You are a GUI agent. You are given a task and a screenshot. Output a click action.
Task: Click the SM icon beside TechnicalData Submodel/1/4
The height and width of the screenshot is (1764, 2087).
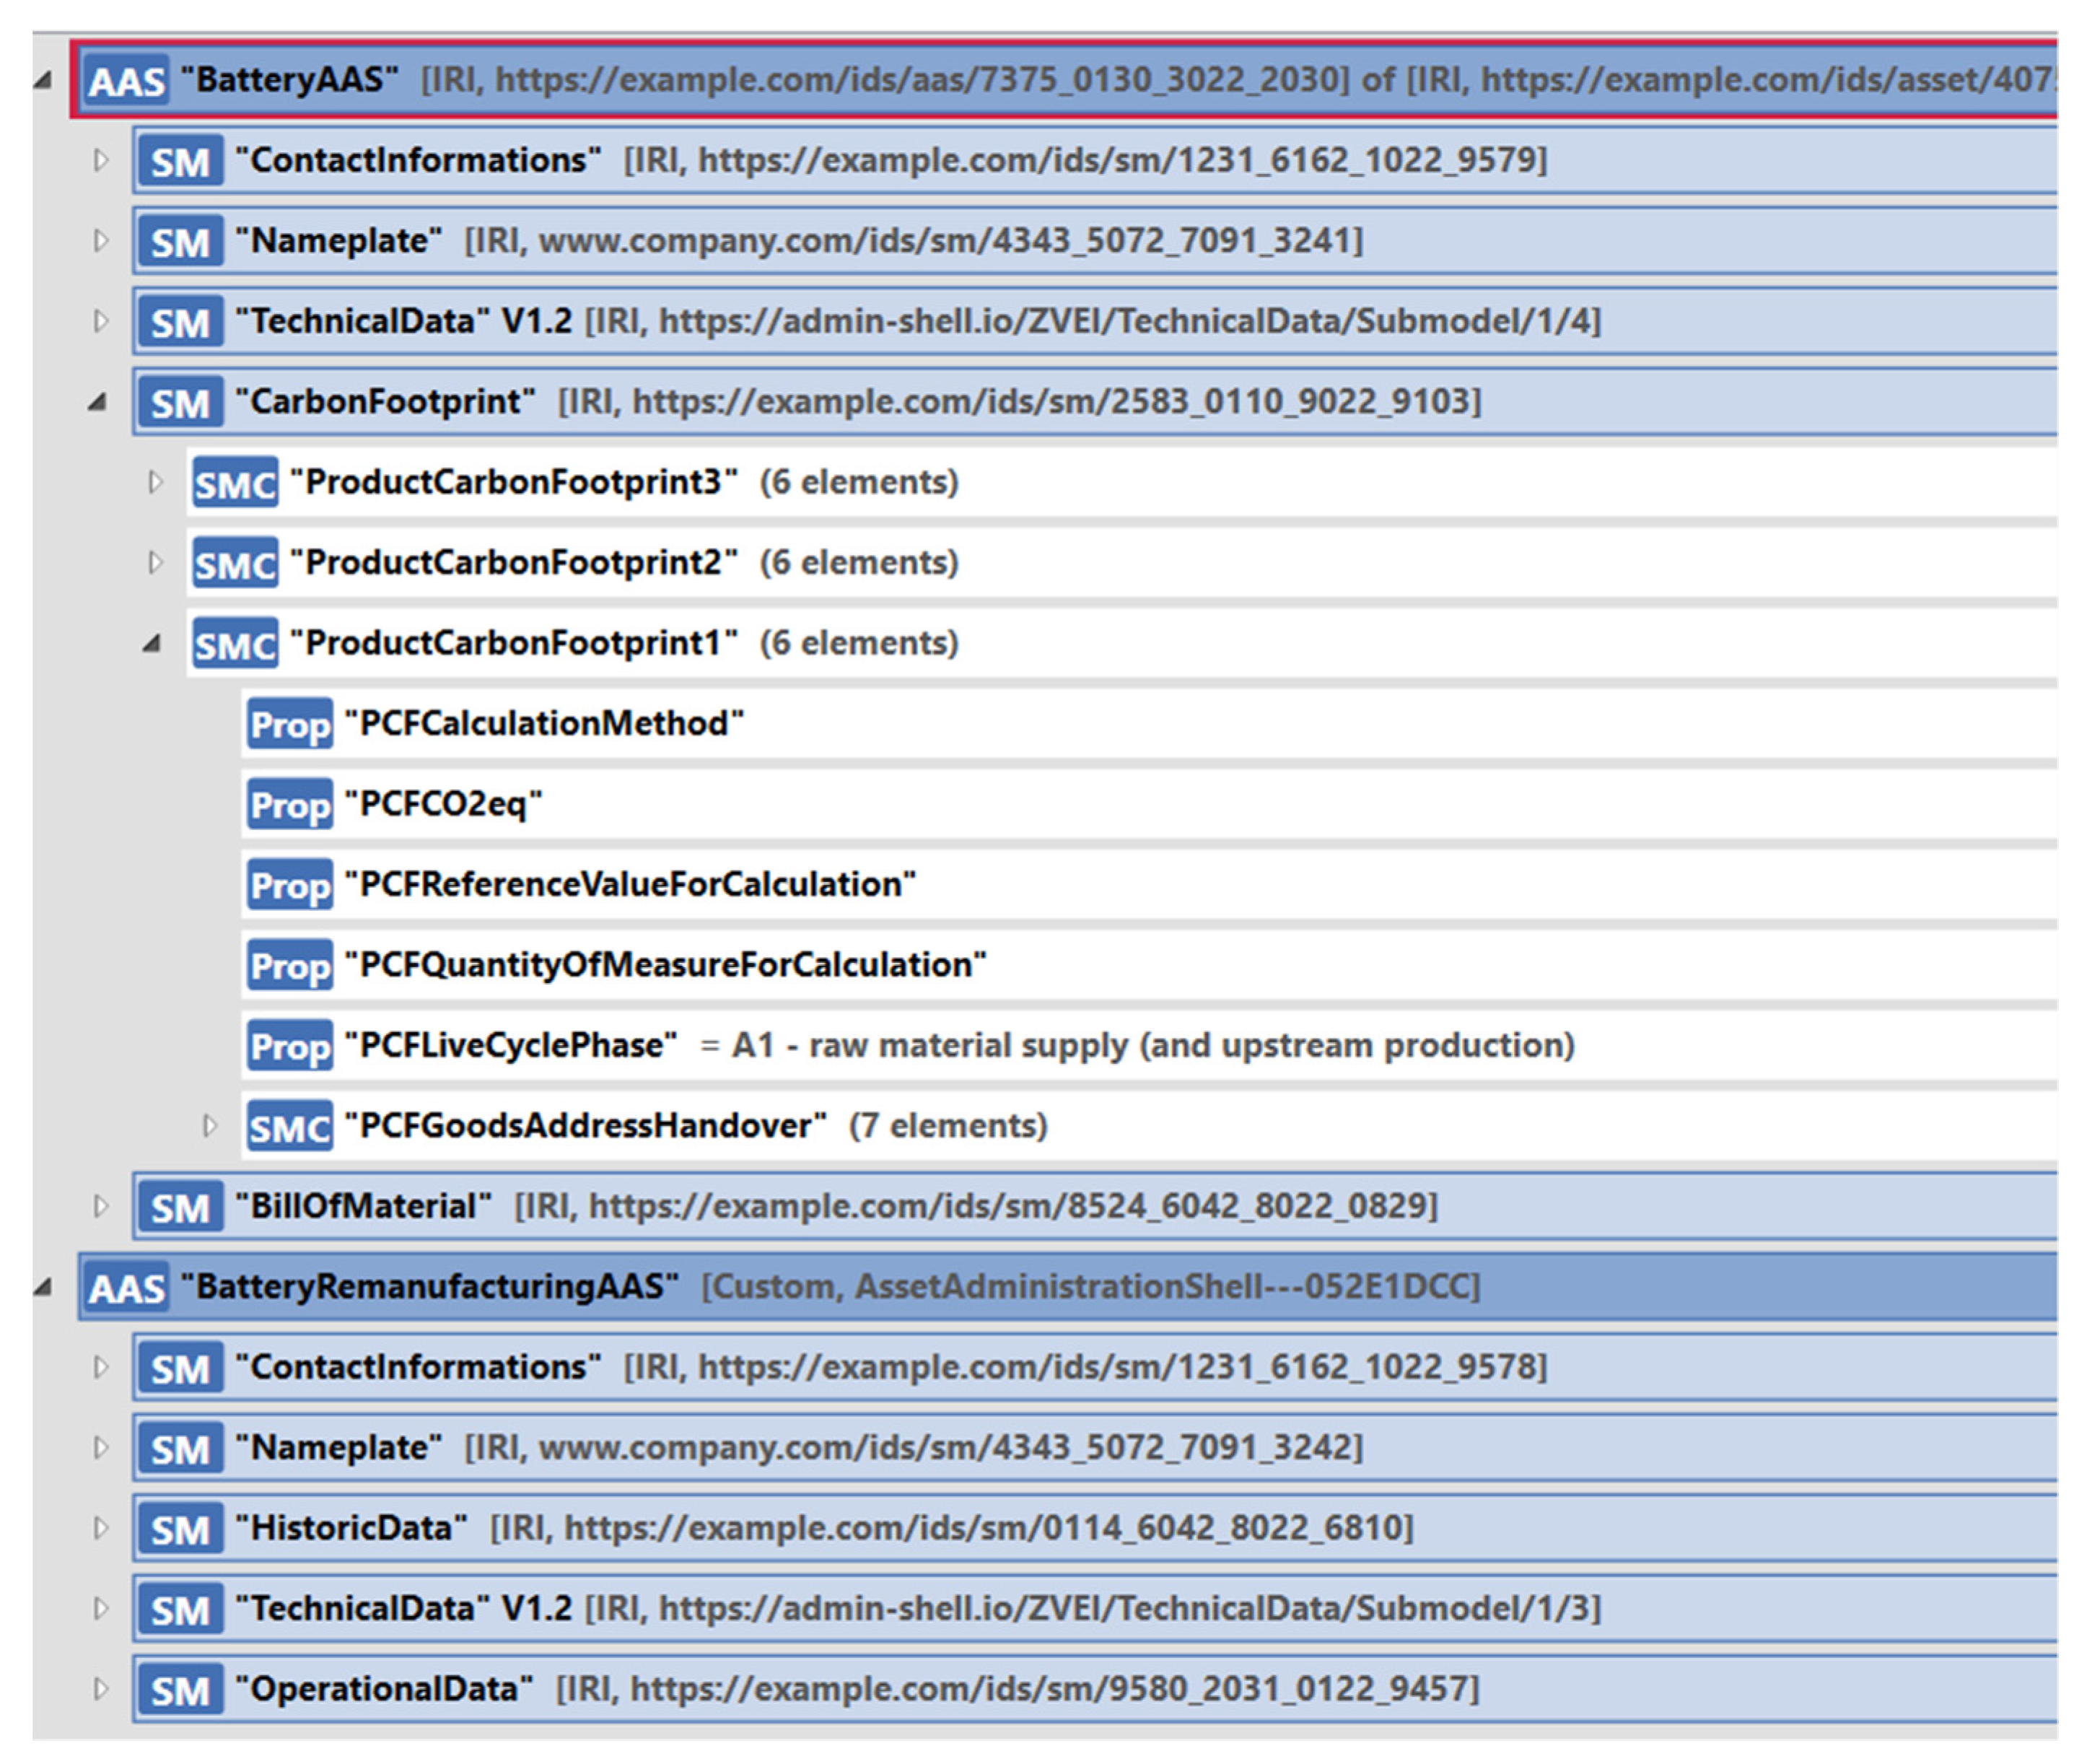(x=180, y=322)
